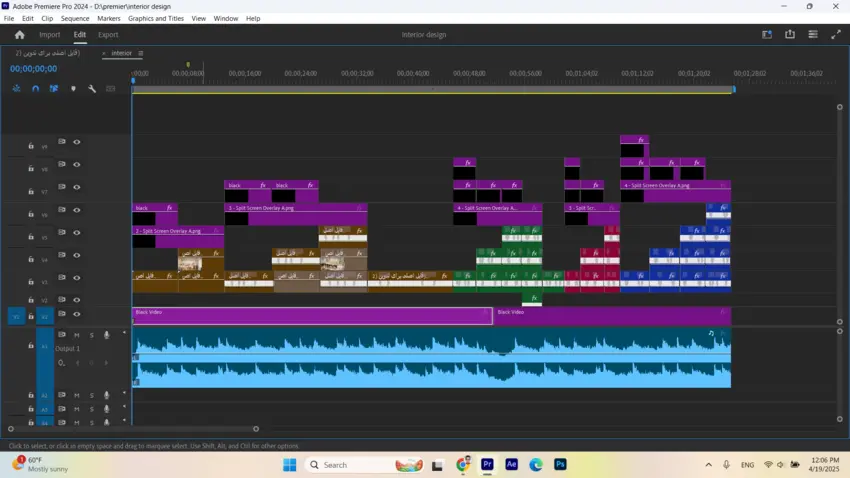The width and height of the screenshot is (850, 478).
Task: Open the Sequence menu
Action: click(x=75, y=18)
